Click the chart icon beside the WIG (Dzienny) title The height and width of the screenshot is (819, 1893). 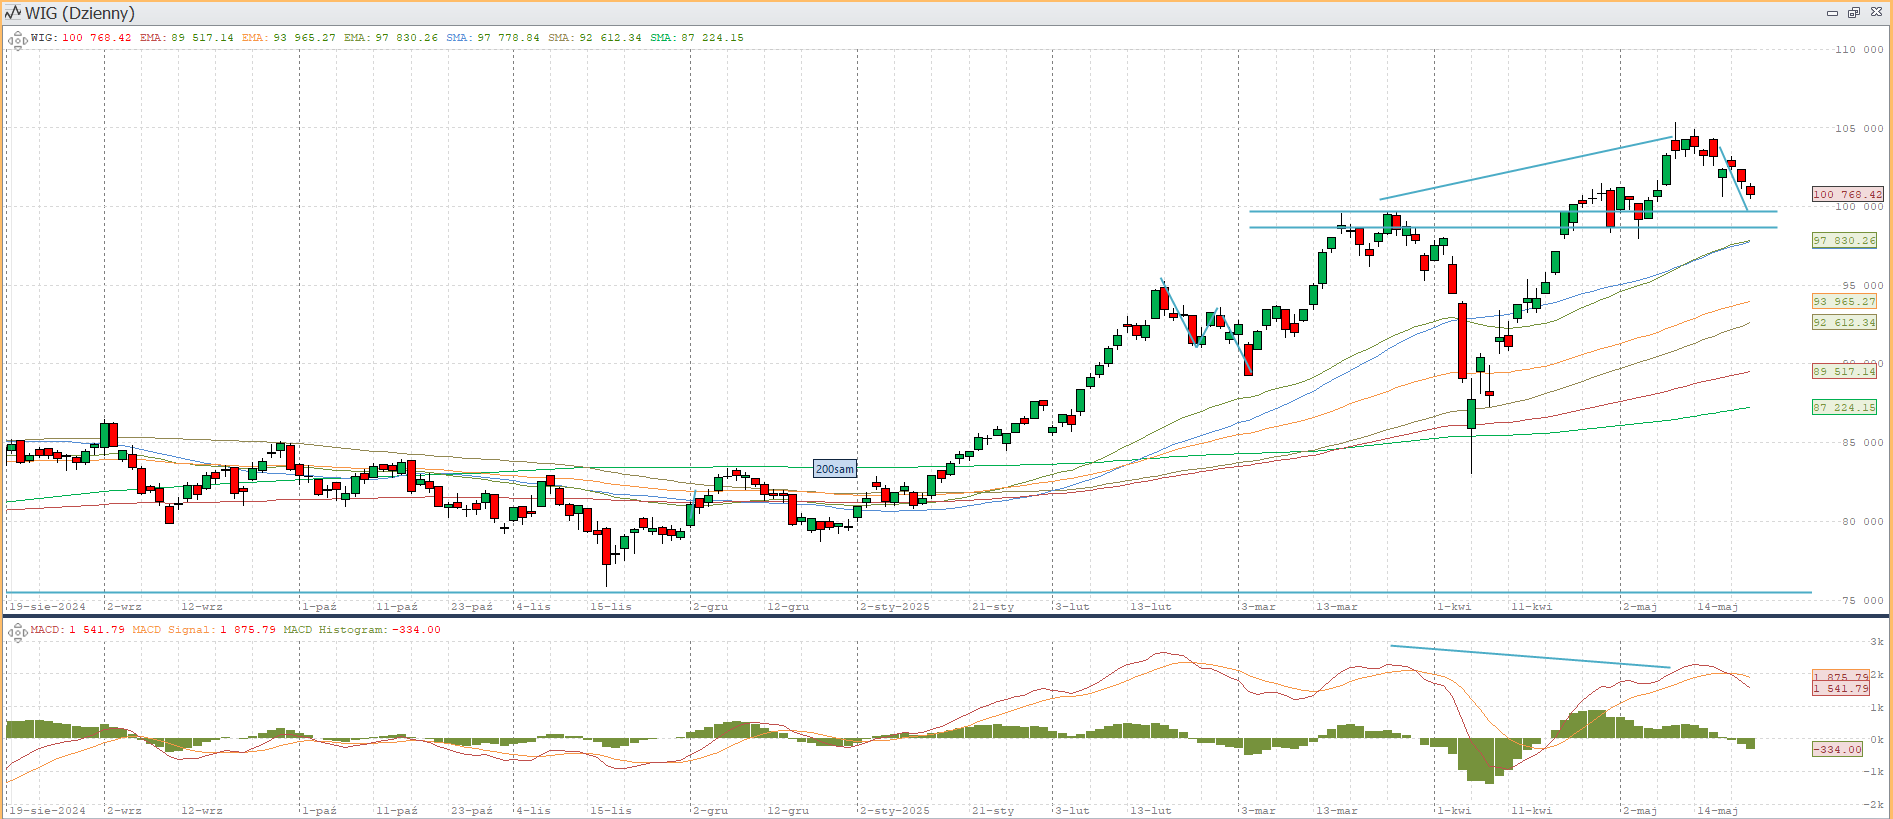(x=13, y=13)
